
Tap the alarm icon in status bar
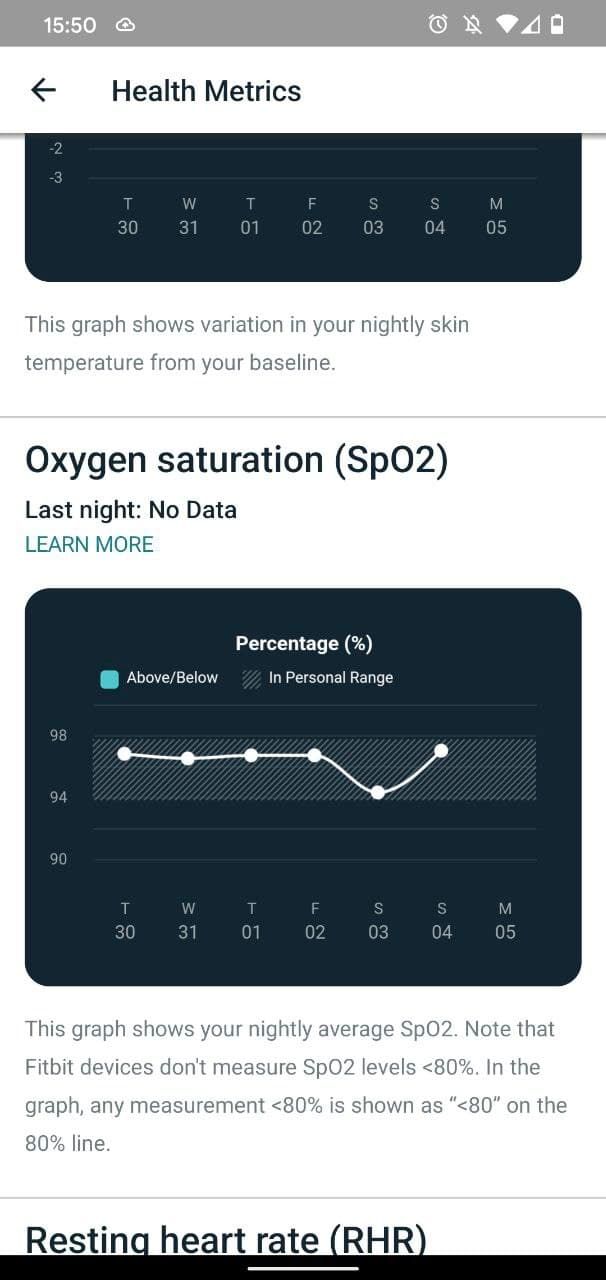[438, 25]
